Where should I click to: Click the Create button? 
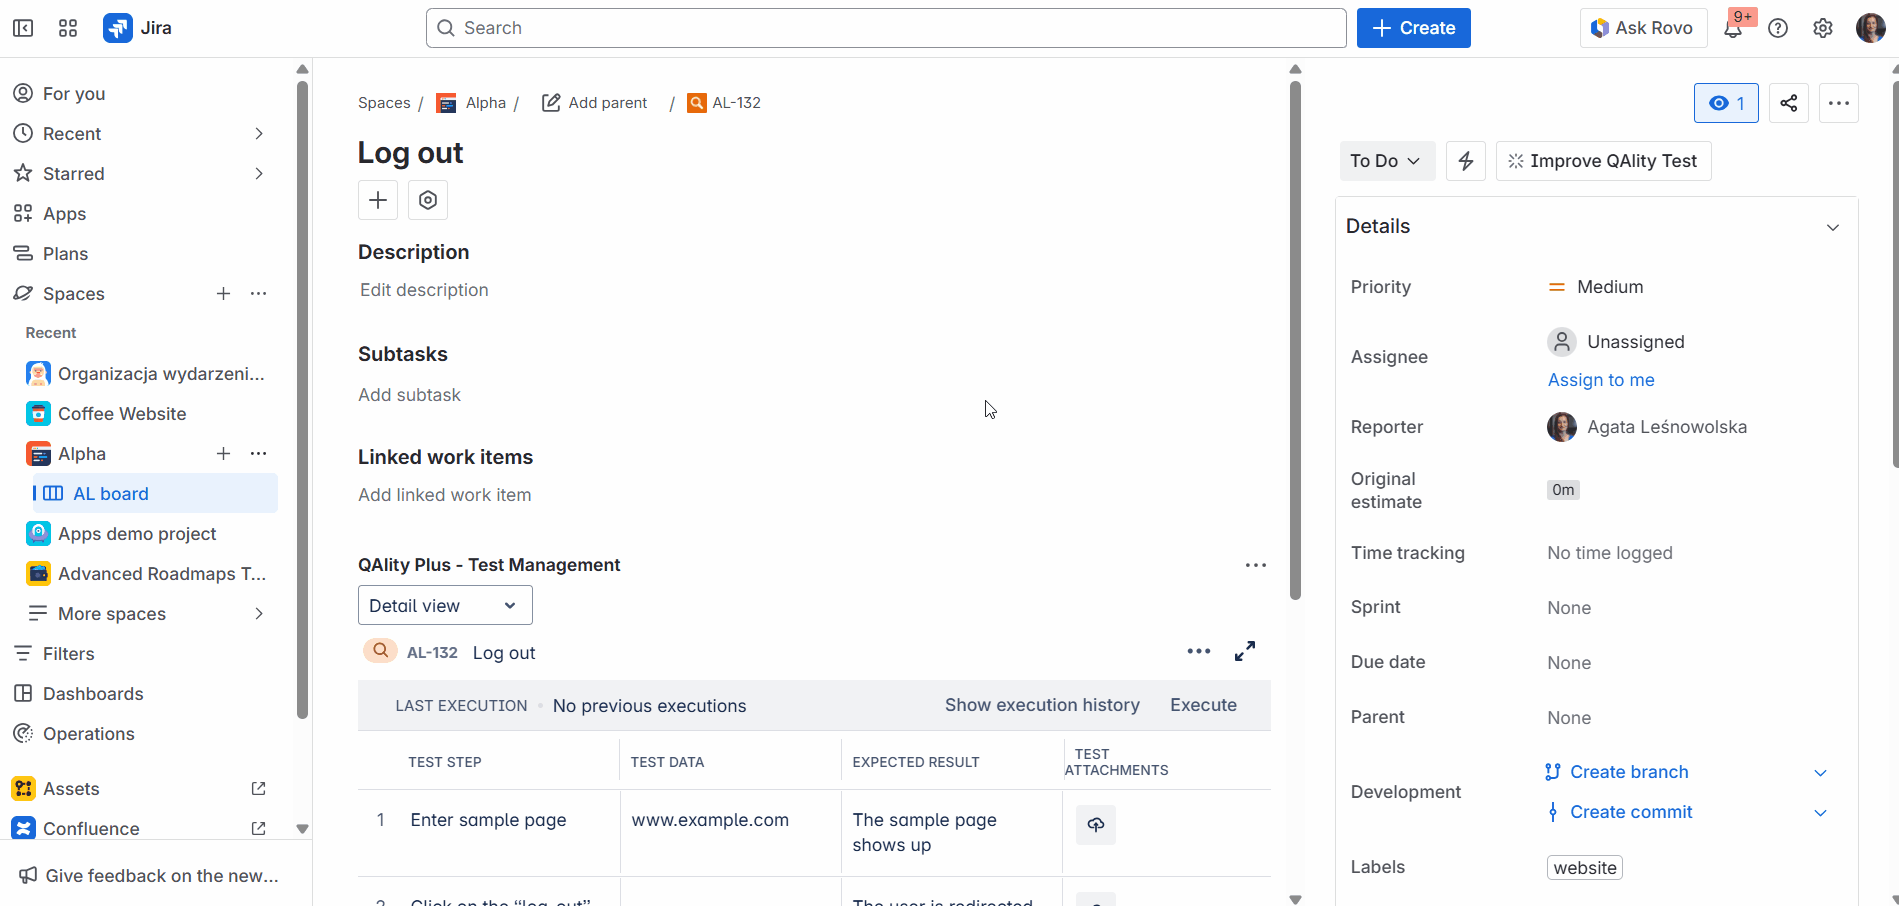pos(1414,28)
